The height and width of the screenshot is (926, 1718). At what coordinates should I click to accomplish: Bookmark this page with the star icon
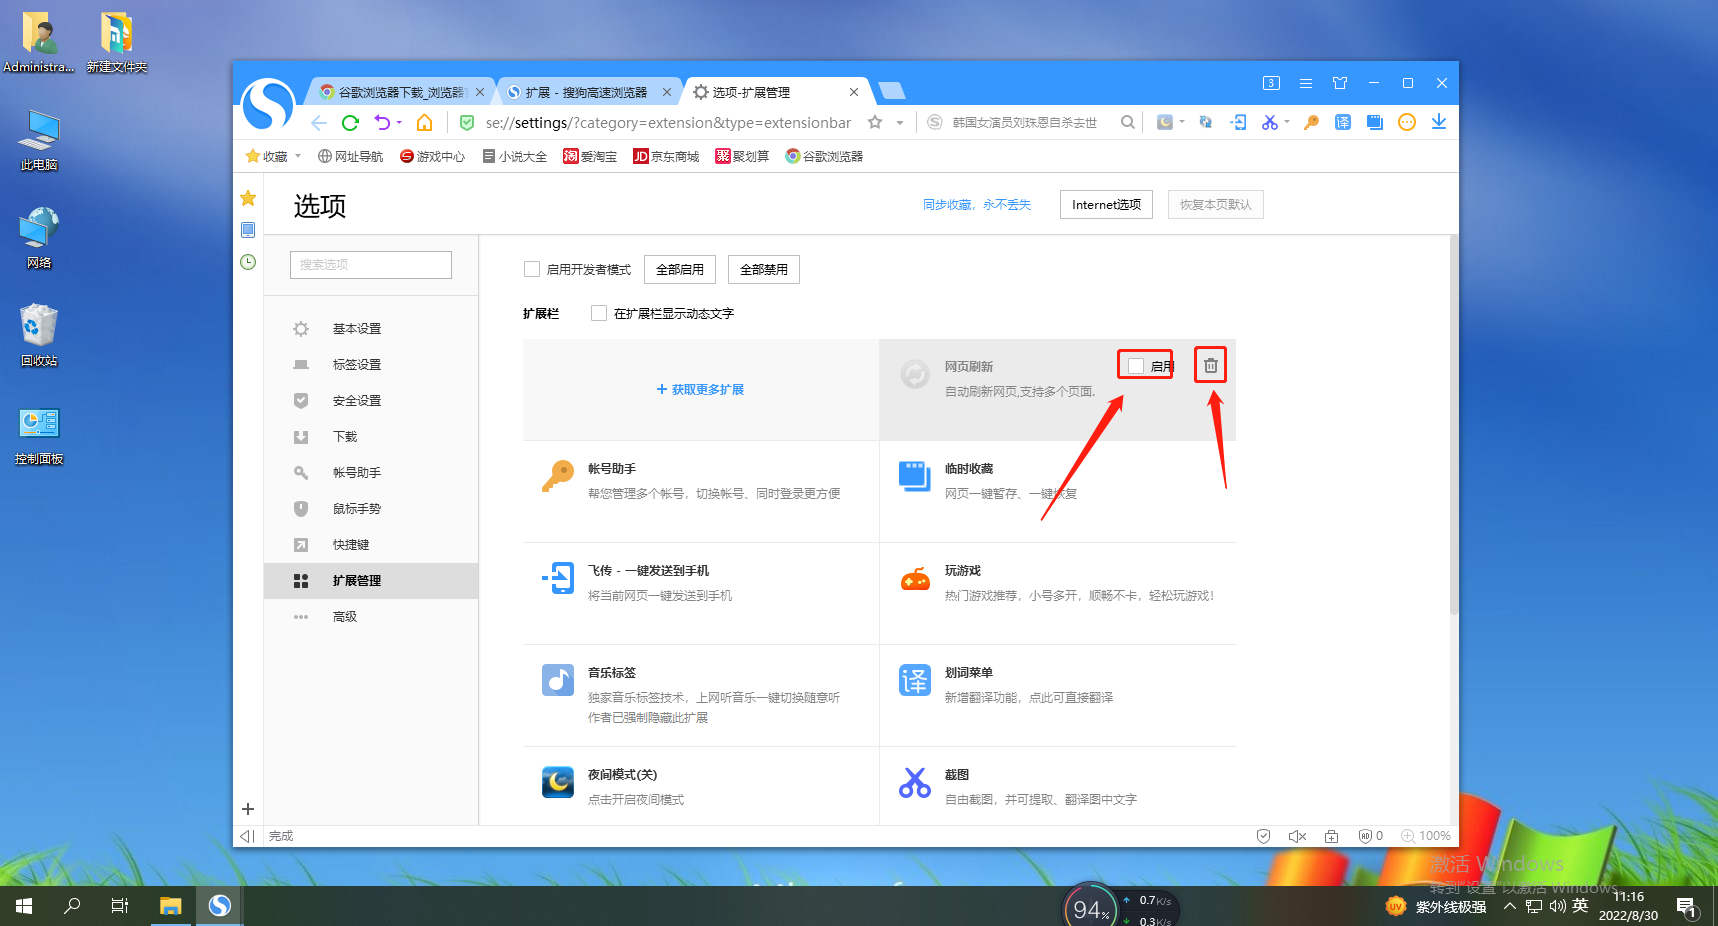(x=875, y=122)
